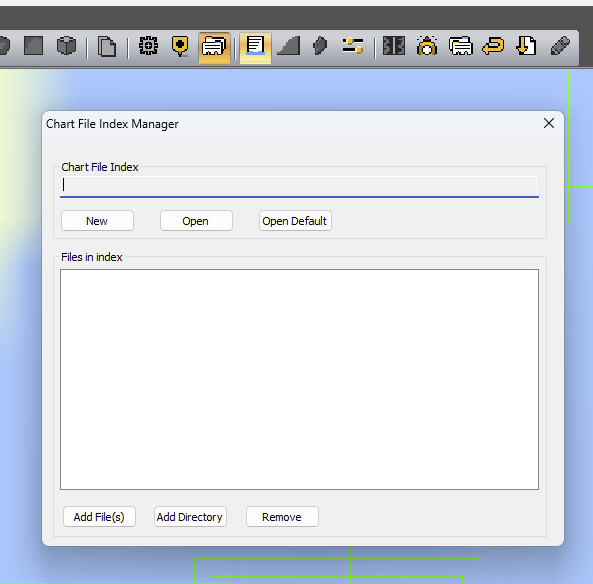This screenshot has height=584, width=593.
Task: Click the Add Directory button
Action: (x=190, y=517)
